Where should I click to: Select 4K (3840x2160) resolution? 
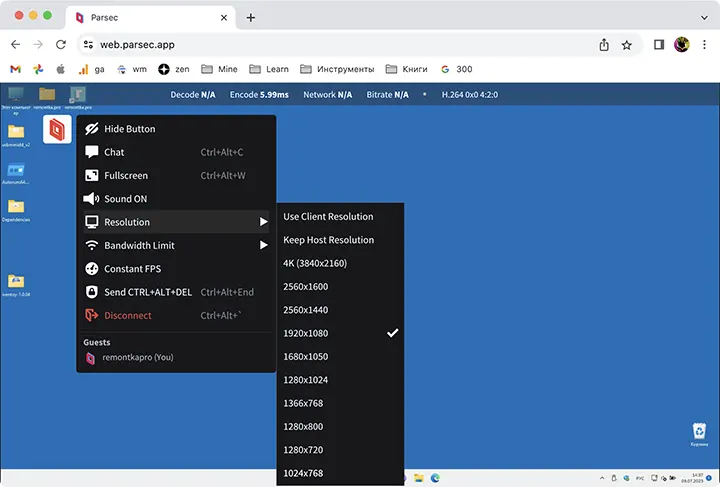point(340,263)
